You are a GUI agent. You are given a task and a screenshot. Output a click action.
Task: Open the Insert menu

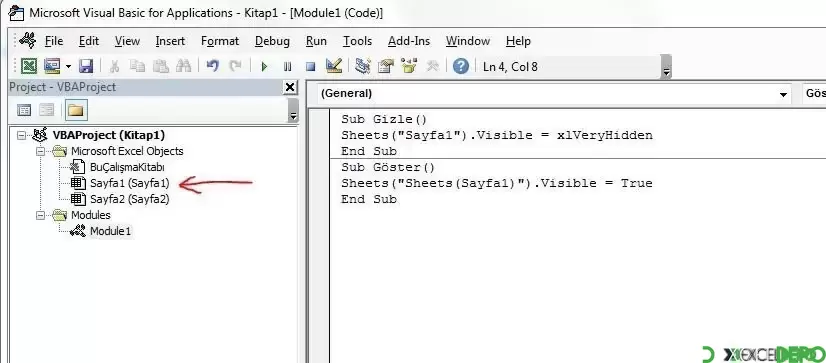pyautogui.click(x=170, y=41)
